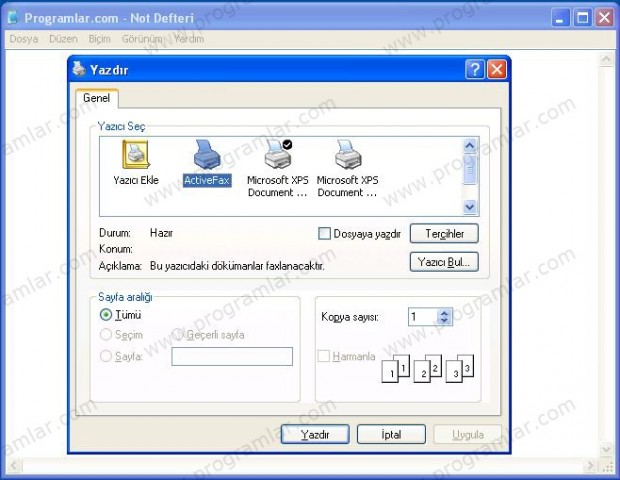The width and height of the screenshot is (620, 480).
Task: Select the Sayfa radio button
Action: point(106,356)
